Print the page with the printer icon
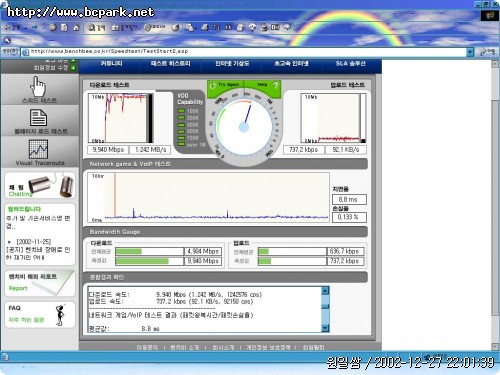The image size is (500, 375). coord(205,28)
